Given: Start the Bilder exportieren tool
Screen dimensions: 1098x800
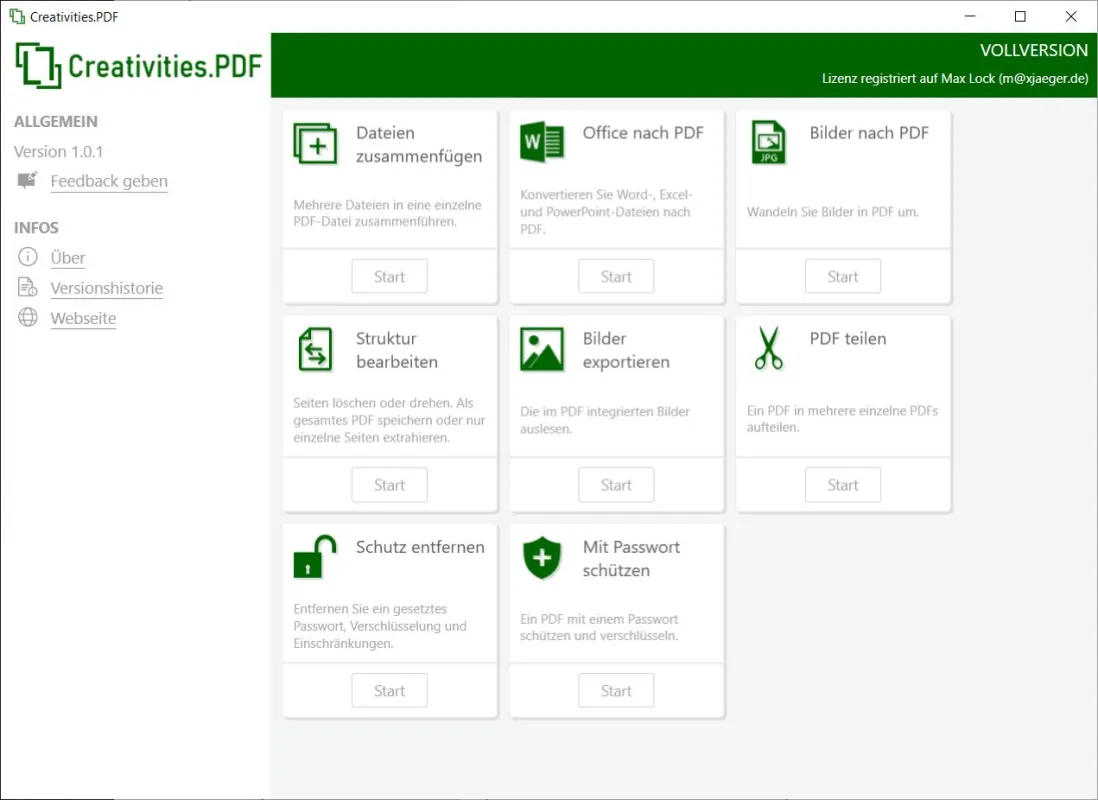Looking at the screenshot, I should (x=616, y=485).
